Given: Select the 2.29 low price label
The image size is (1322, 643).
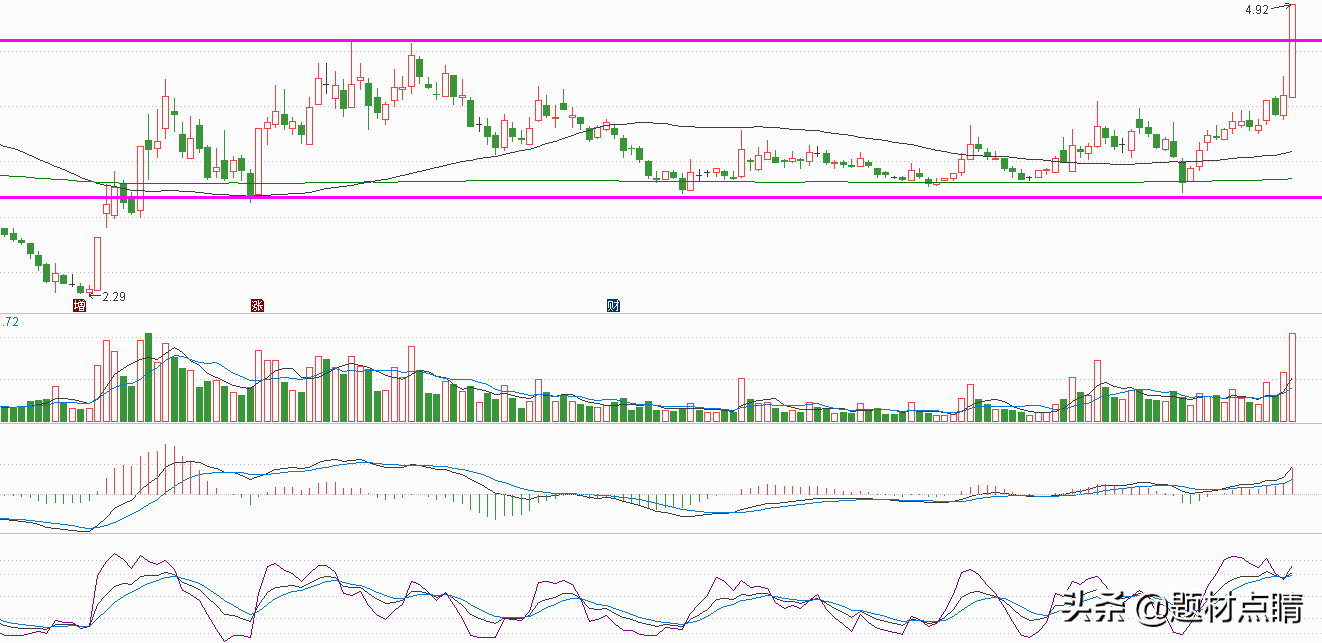Looking at the screenshot, I should click(x=115, y=297).
